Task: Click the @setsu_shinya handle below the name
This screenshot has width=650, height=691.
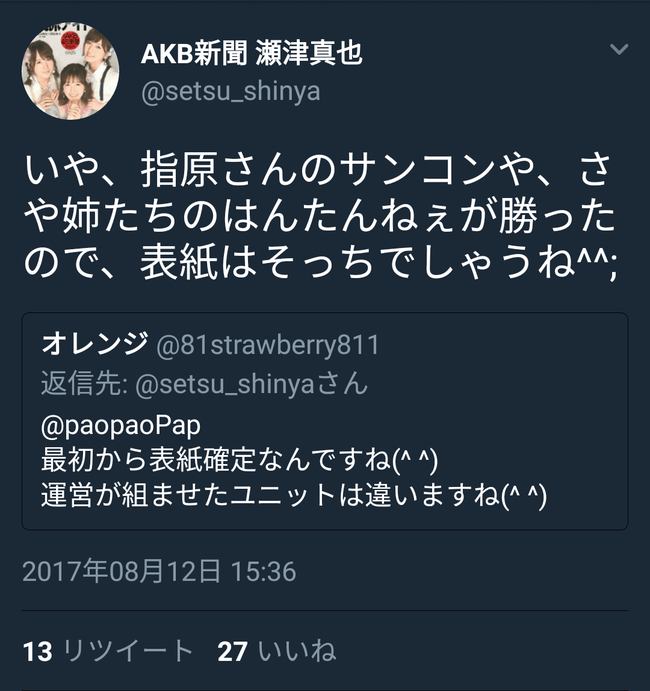Action: click(x=230, y=92)
